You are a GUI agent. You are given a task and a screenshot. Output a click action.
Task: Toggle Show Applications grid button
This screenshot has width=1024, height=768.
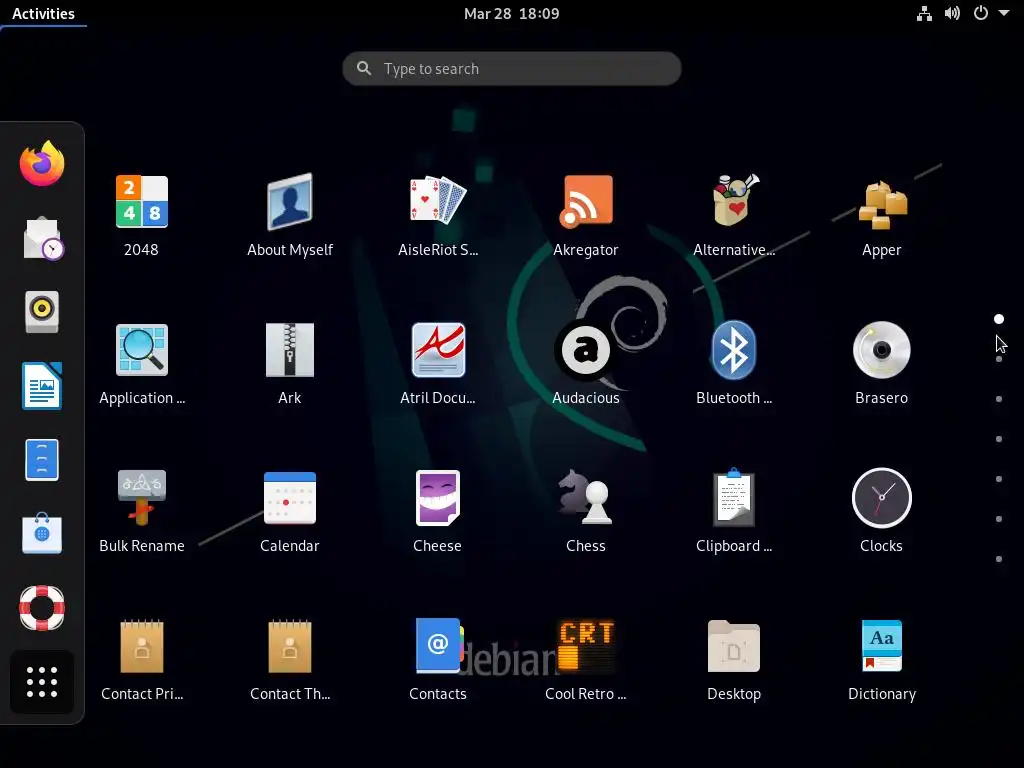click(42, 682)
